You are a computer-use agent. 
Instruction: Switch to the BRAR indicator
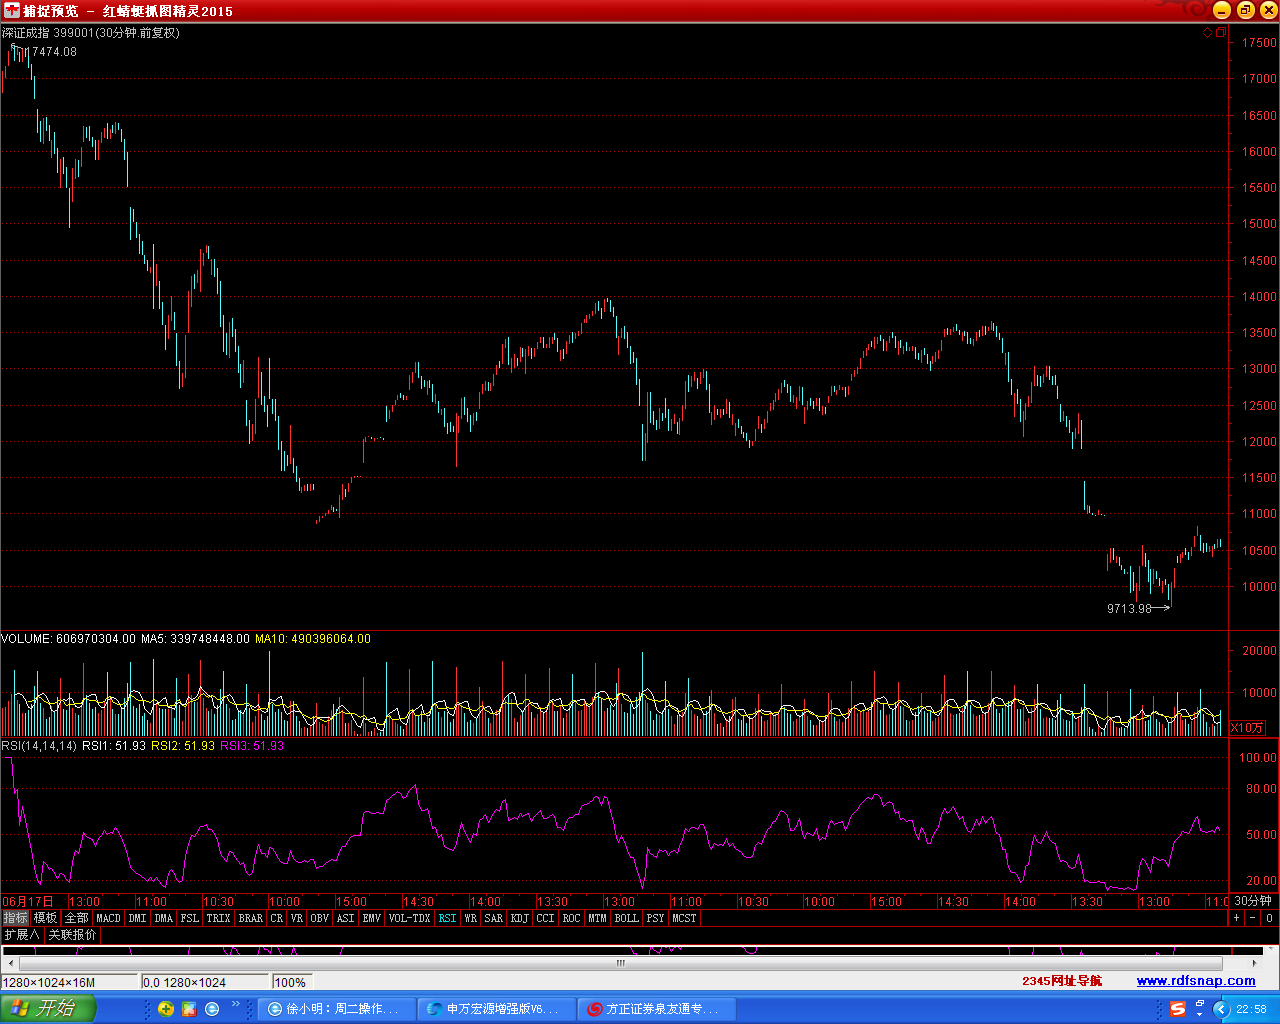pyautogui.click(x=251, y=918)
